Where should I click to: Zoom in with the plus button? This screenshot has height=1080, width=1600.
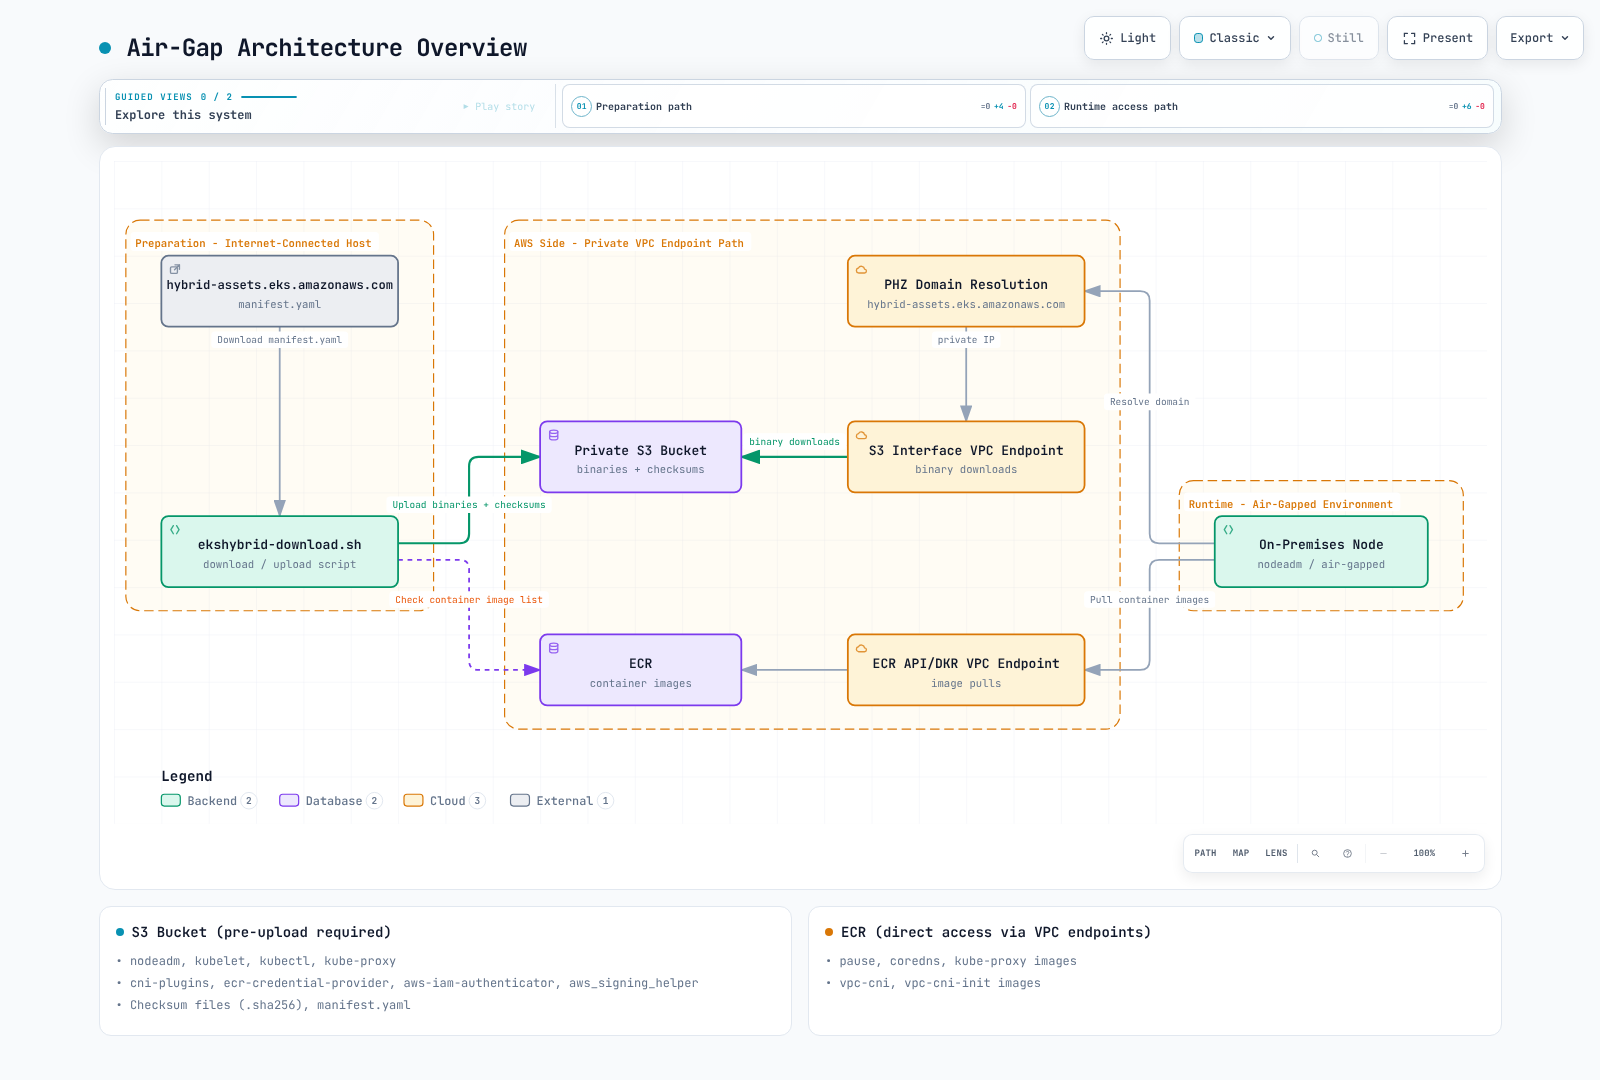(x=1465, y=853)
